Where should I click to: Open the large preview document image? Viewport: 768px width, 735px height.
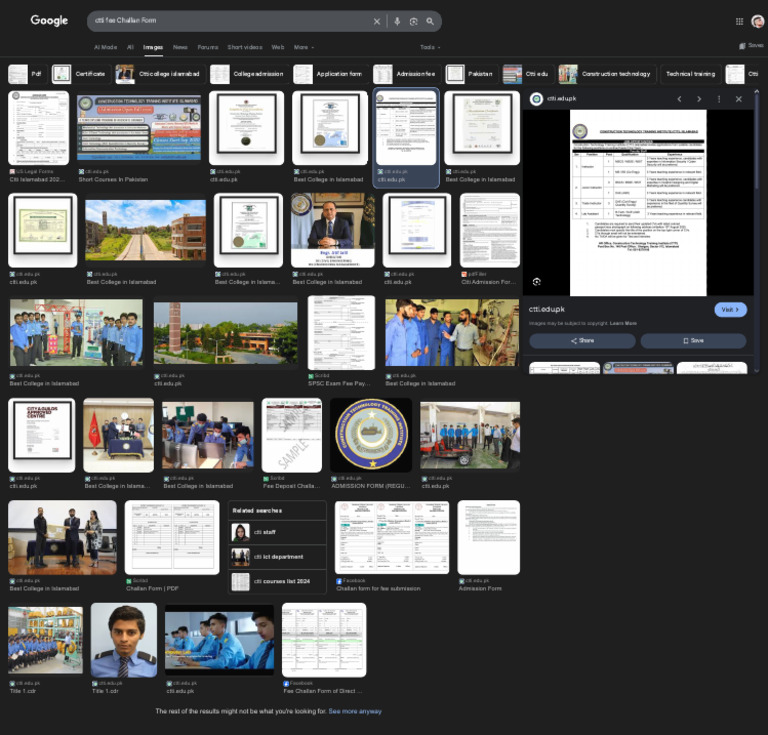coord(638,203)
